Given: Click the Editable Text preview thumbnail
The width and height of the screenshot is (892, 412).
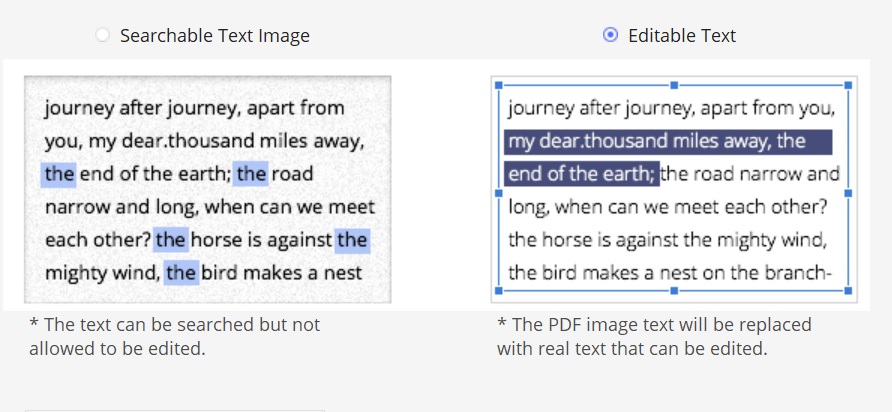Looking at the screenshot, I should point(674,189).
